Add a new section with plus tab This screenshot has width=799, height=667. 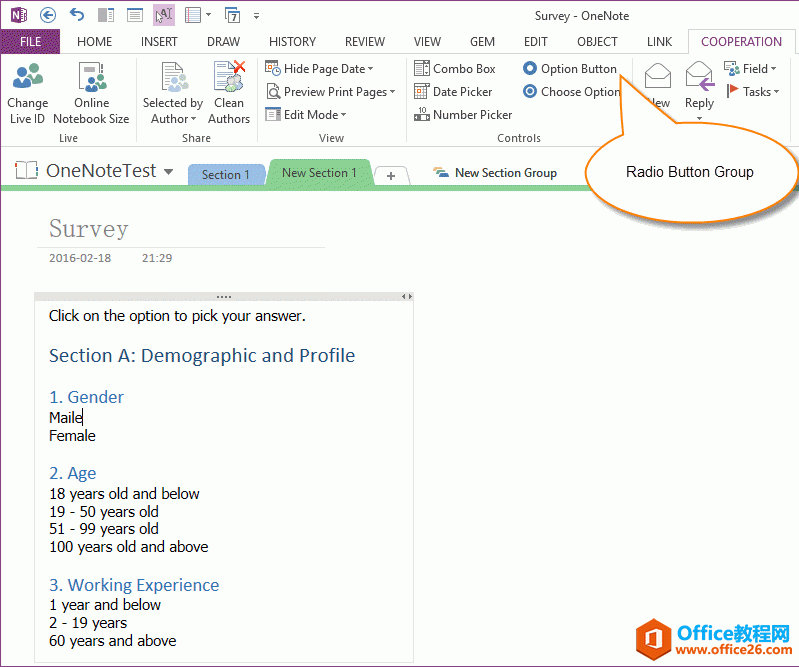(x=391, y=176)
